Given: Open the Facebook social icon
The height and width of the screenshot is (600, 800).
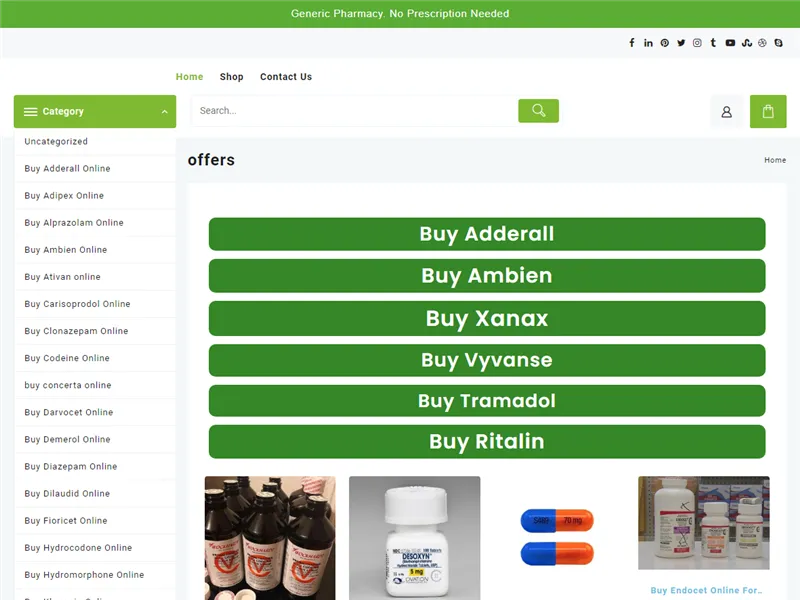Looking at the screenshot, I should [x=631, y=42].
